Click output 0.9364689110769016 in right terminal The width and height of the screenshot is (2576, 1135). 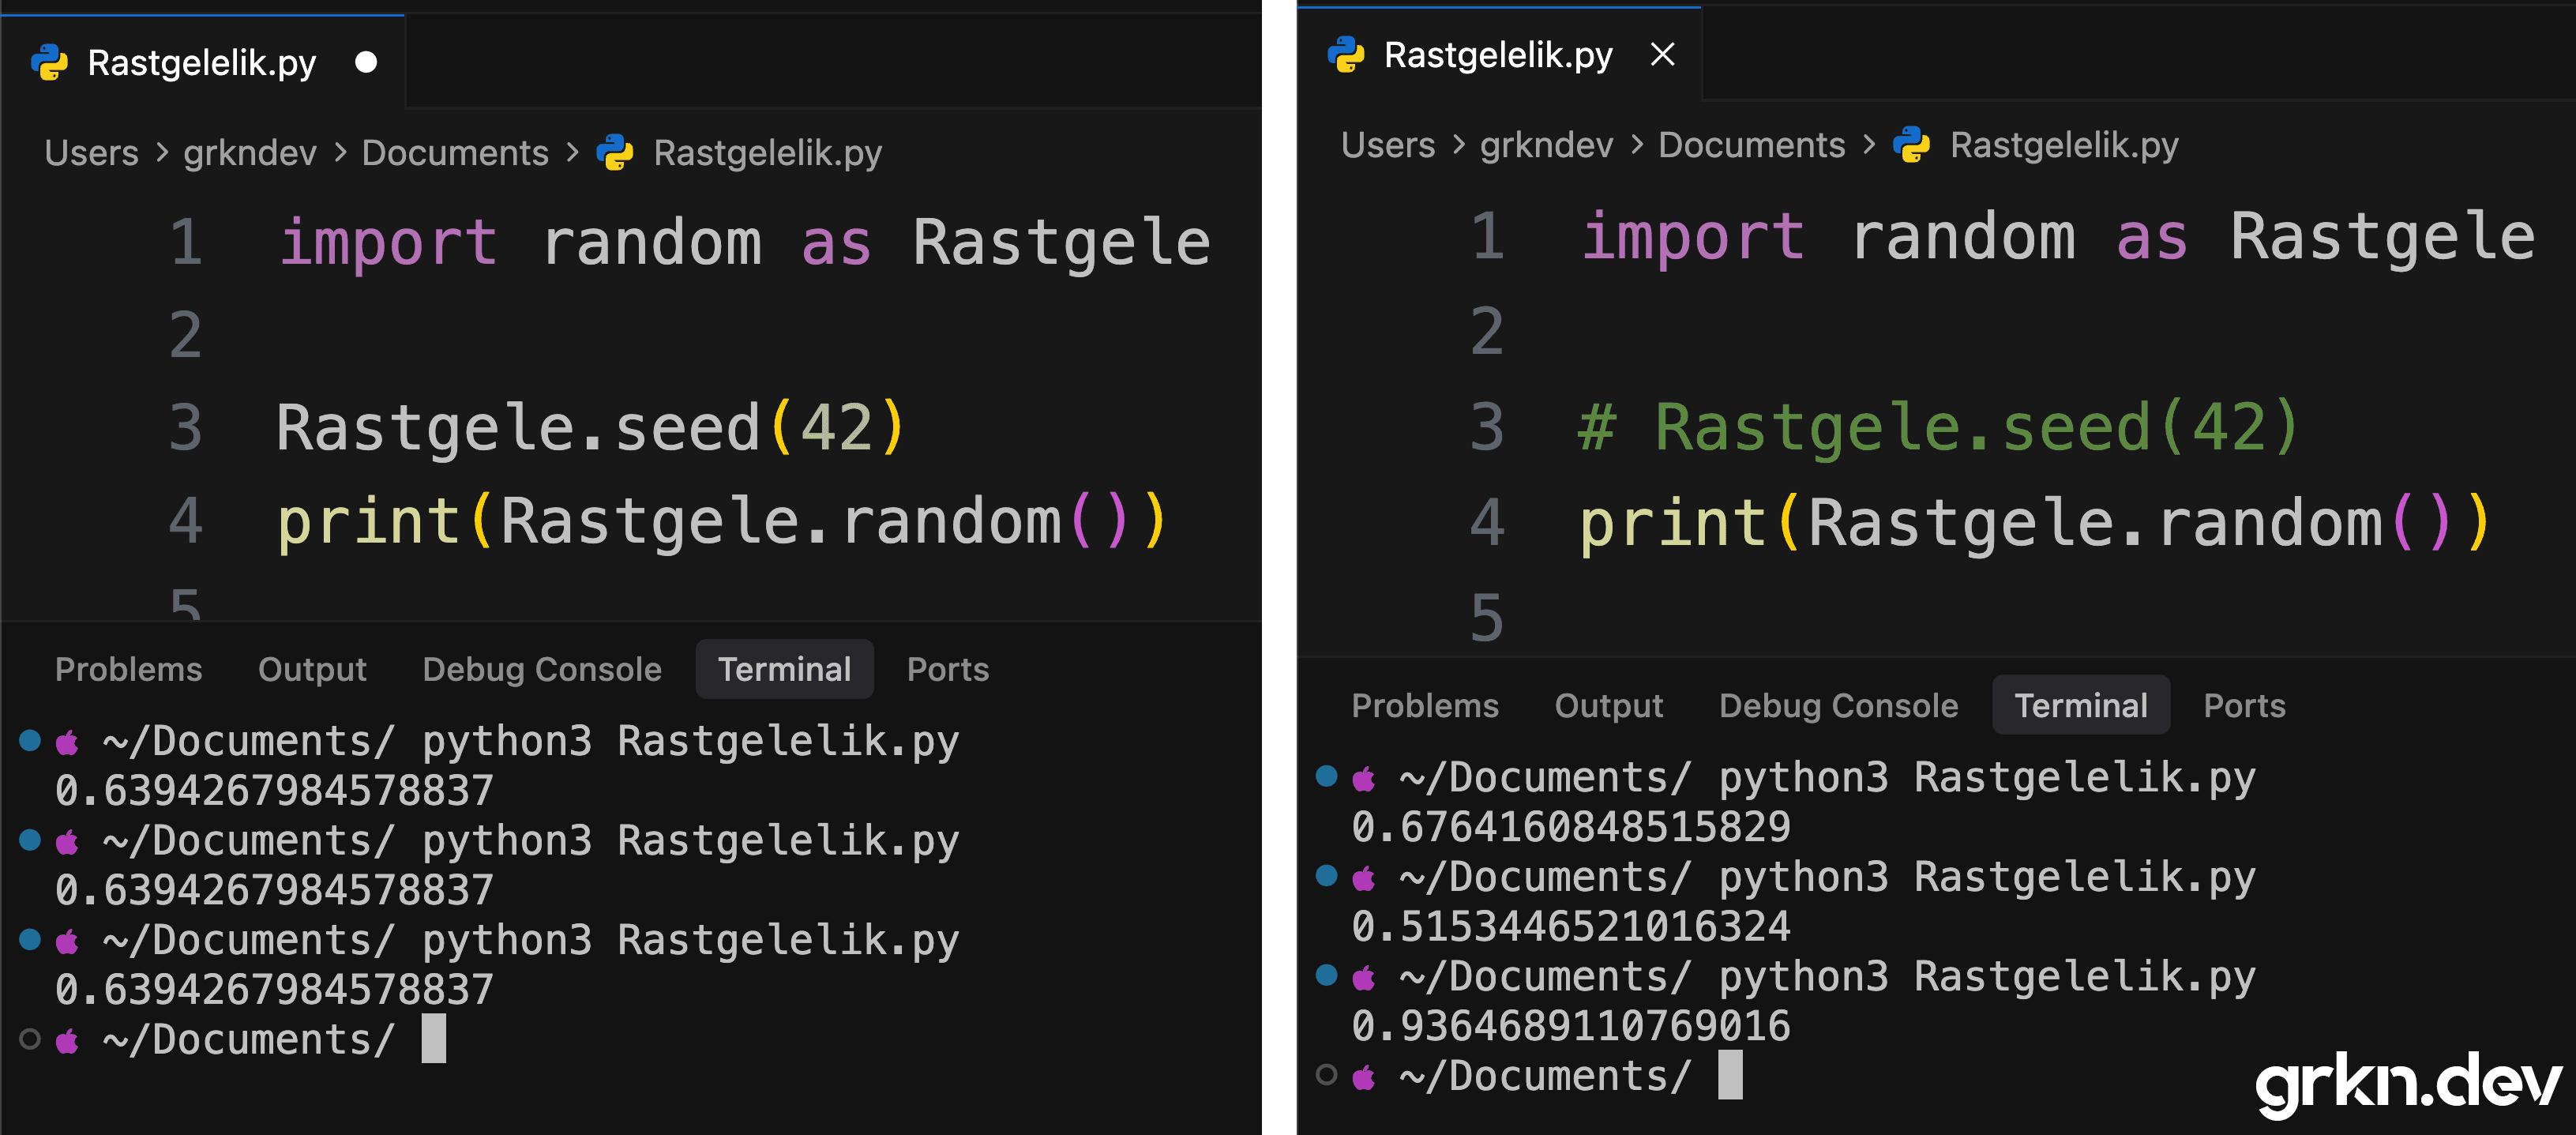(1571, 1025)
